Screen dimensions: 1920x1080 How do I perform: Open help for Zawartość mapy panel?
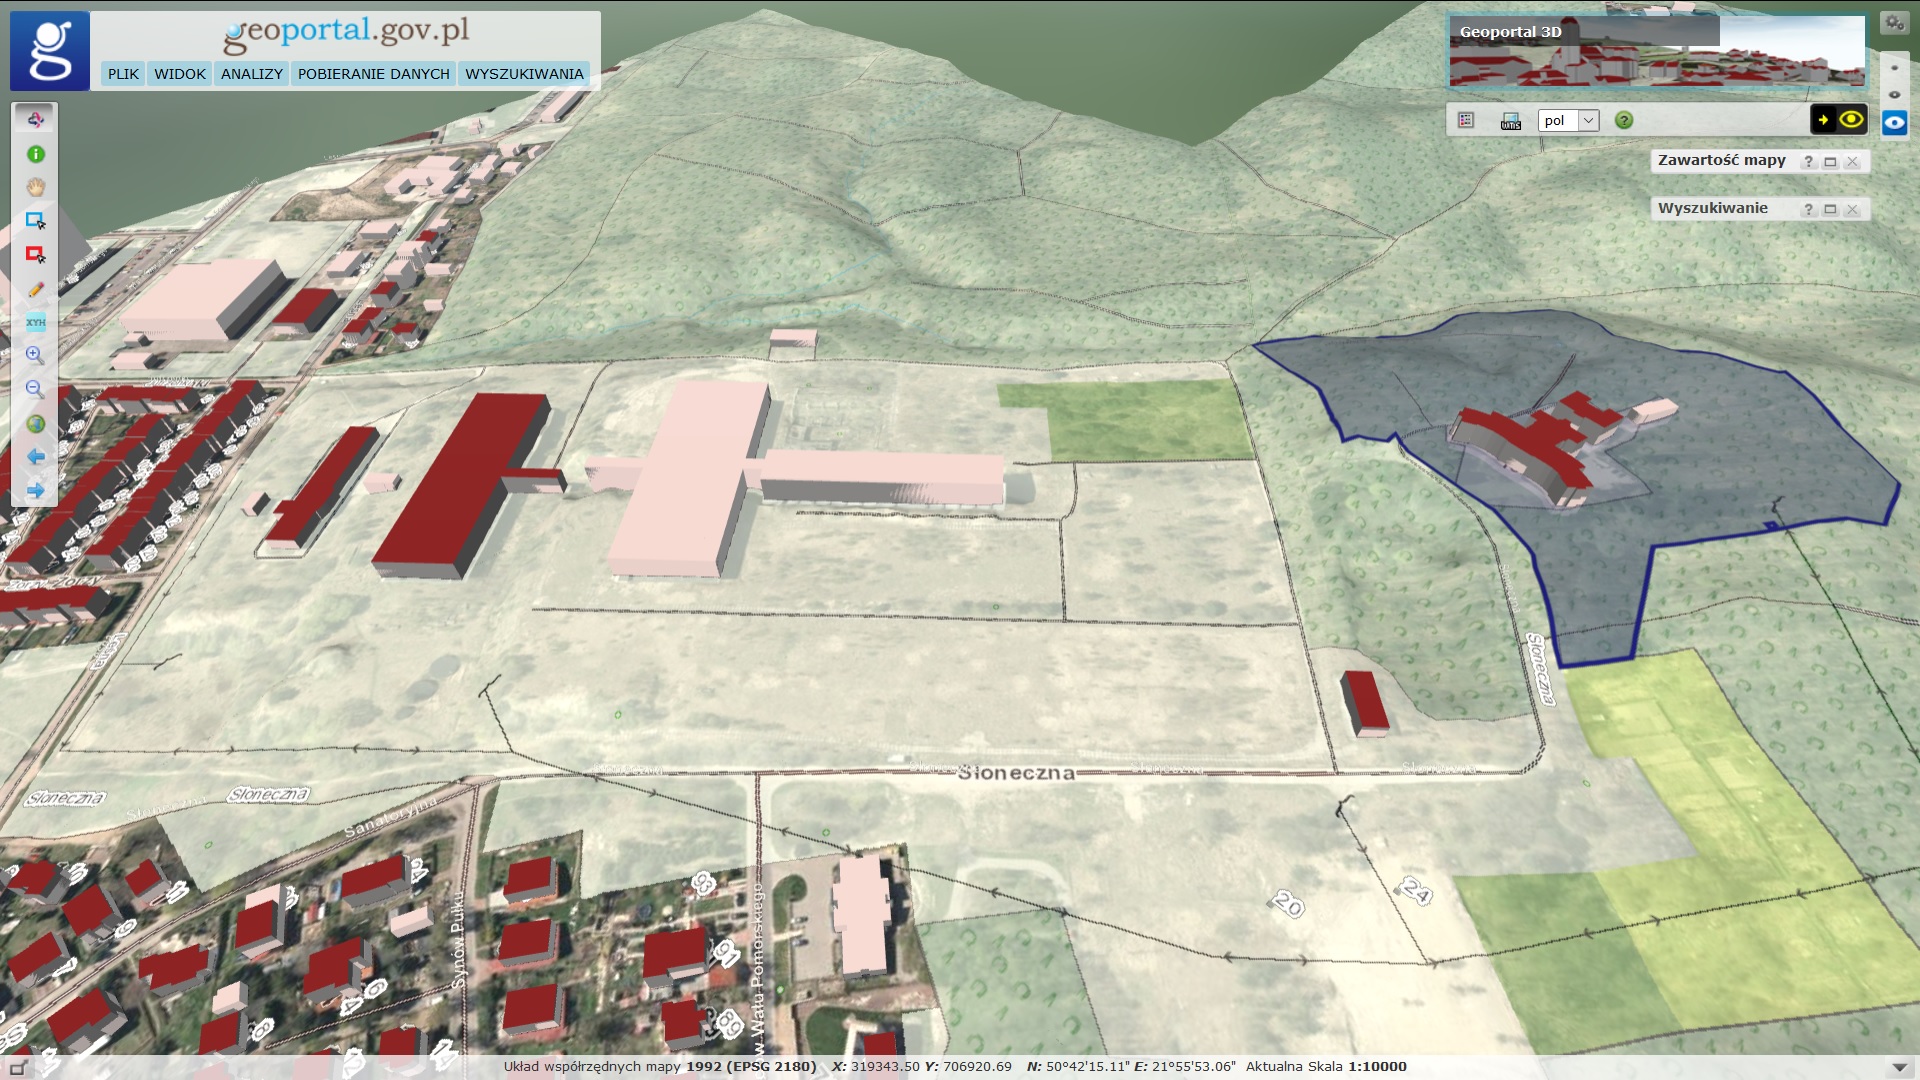(x=1808, y=161)
